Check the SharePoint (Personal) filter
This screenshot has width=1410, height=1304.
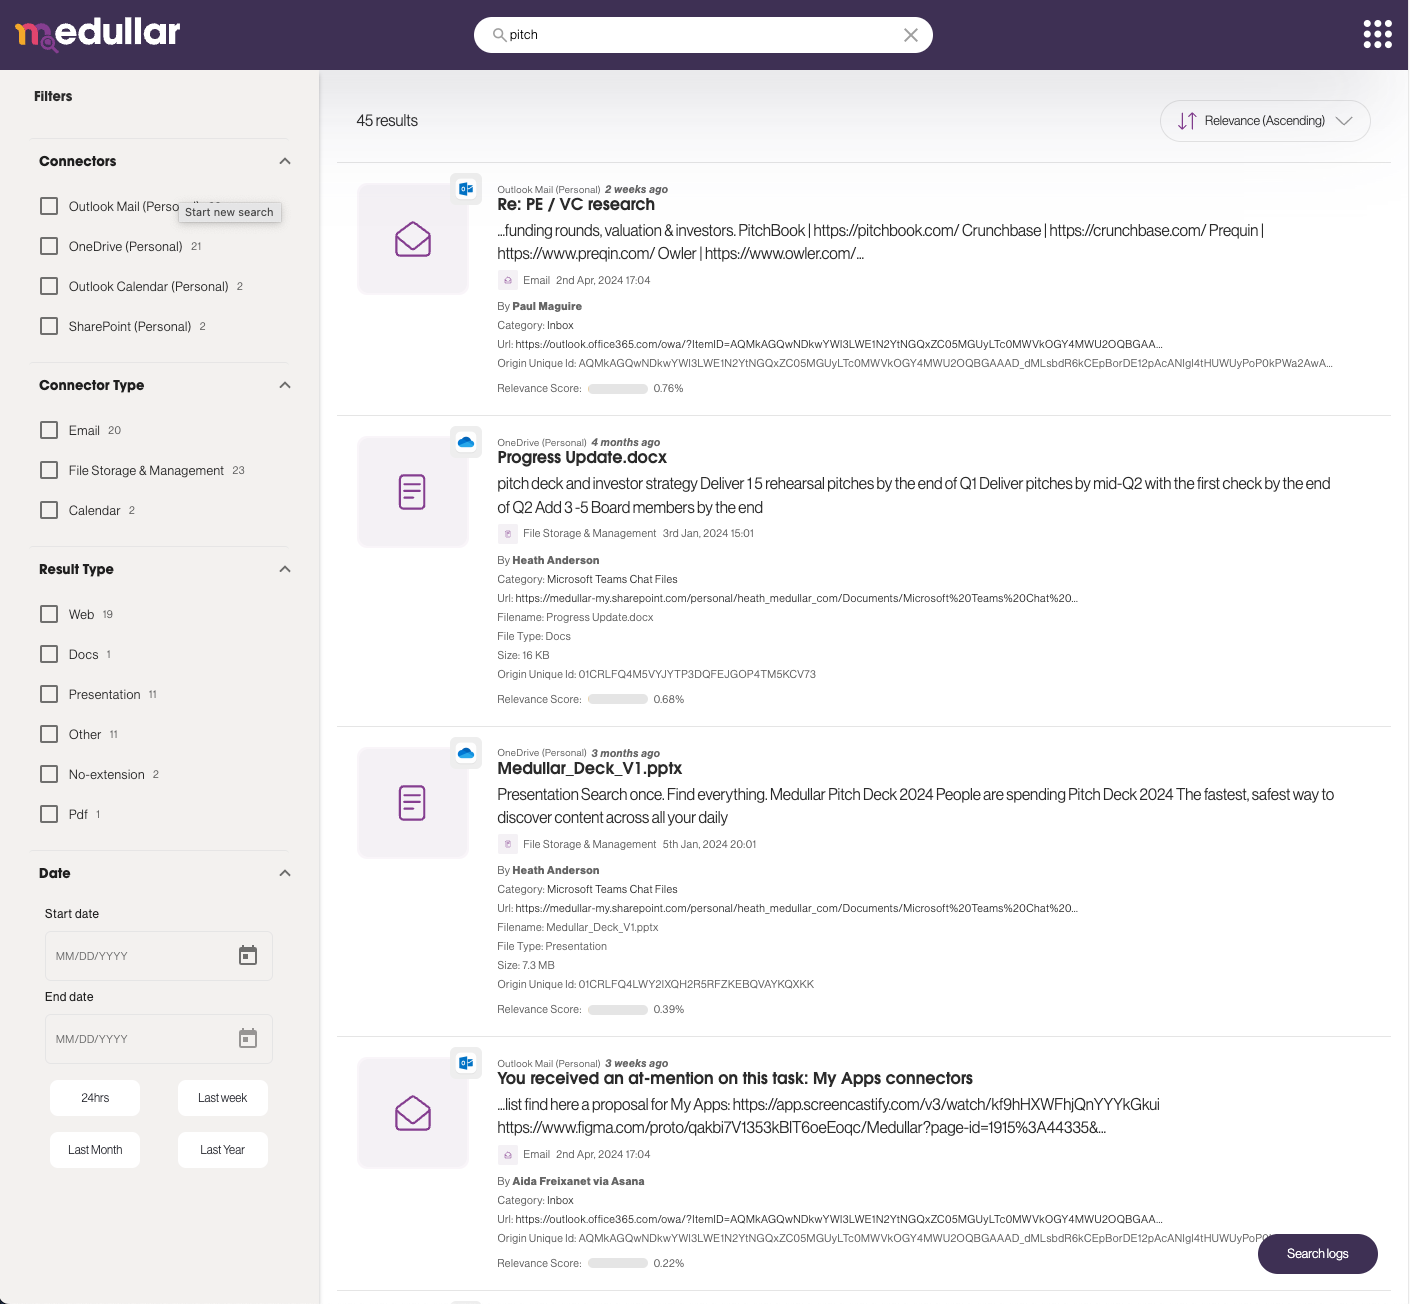(49, 326)
